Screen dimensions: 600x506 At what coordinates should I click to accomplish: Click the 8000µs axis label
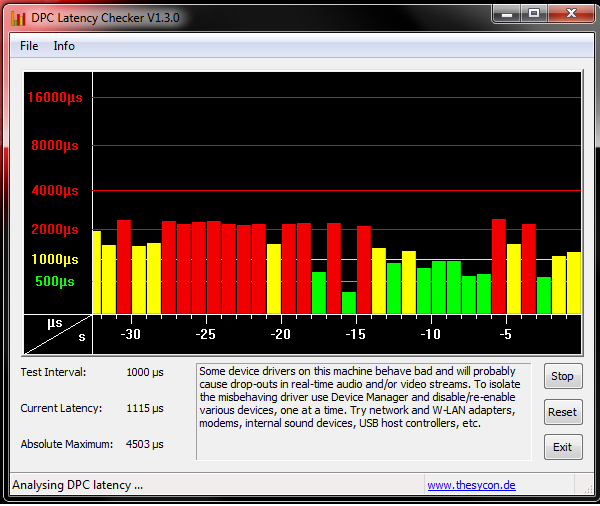click(x=55, y=145)
